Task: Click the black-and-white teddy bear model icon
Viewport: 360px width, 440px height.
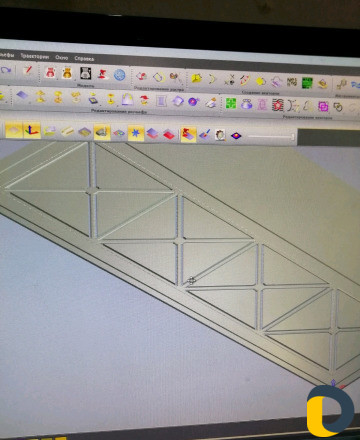Action: coord(85,73)
